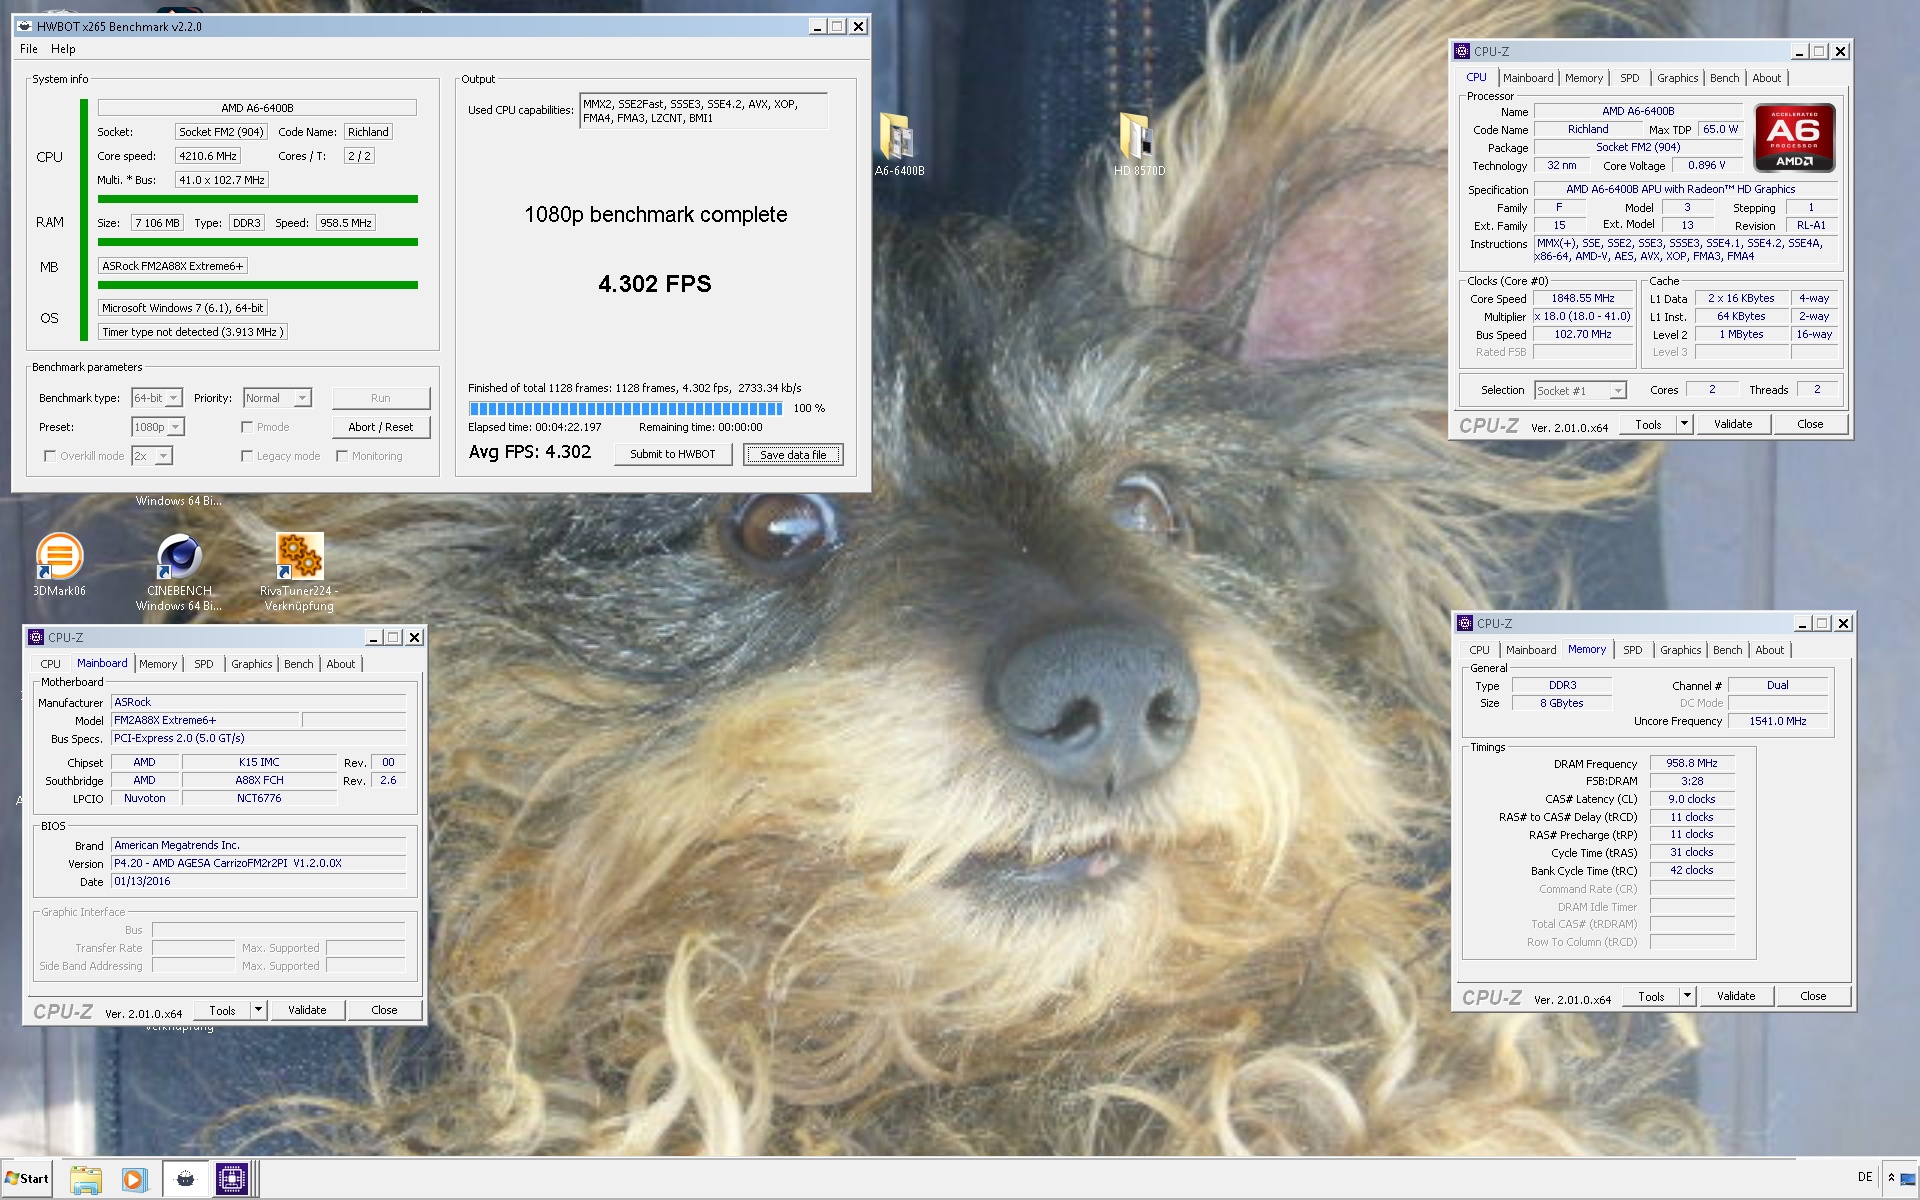Click the Multiplier x 18.0 value
Viewport: 1920px width, 1200px height.
tap(1582, 316)
